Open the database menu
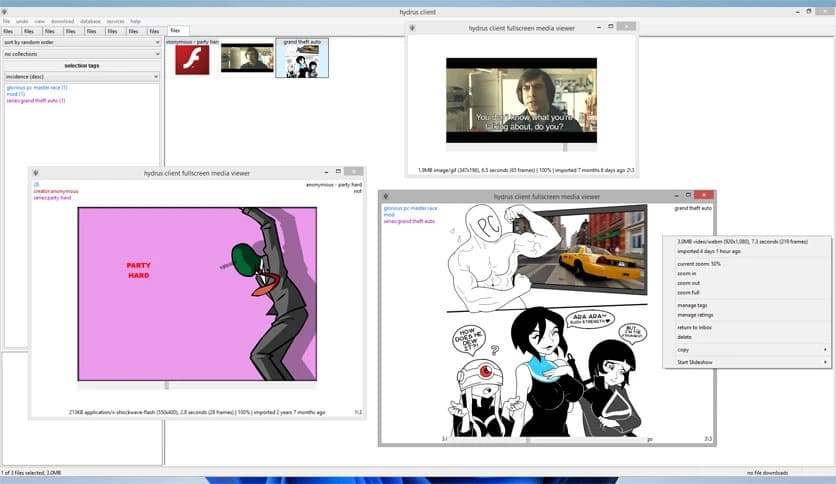836x484 pixels. tap(90, 21)
